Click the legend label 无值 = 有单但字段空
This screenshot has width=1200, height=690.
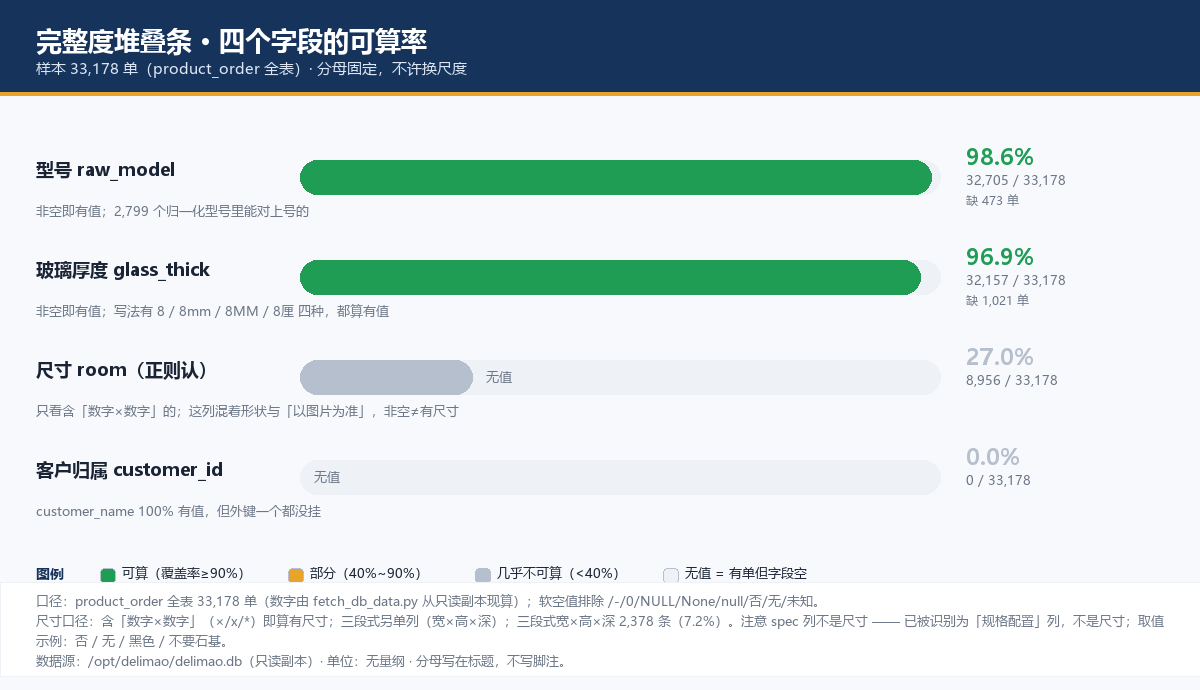[746, 574]
